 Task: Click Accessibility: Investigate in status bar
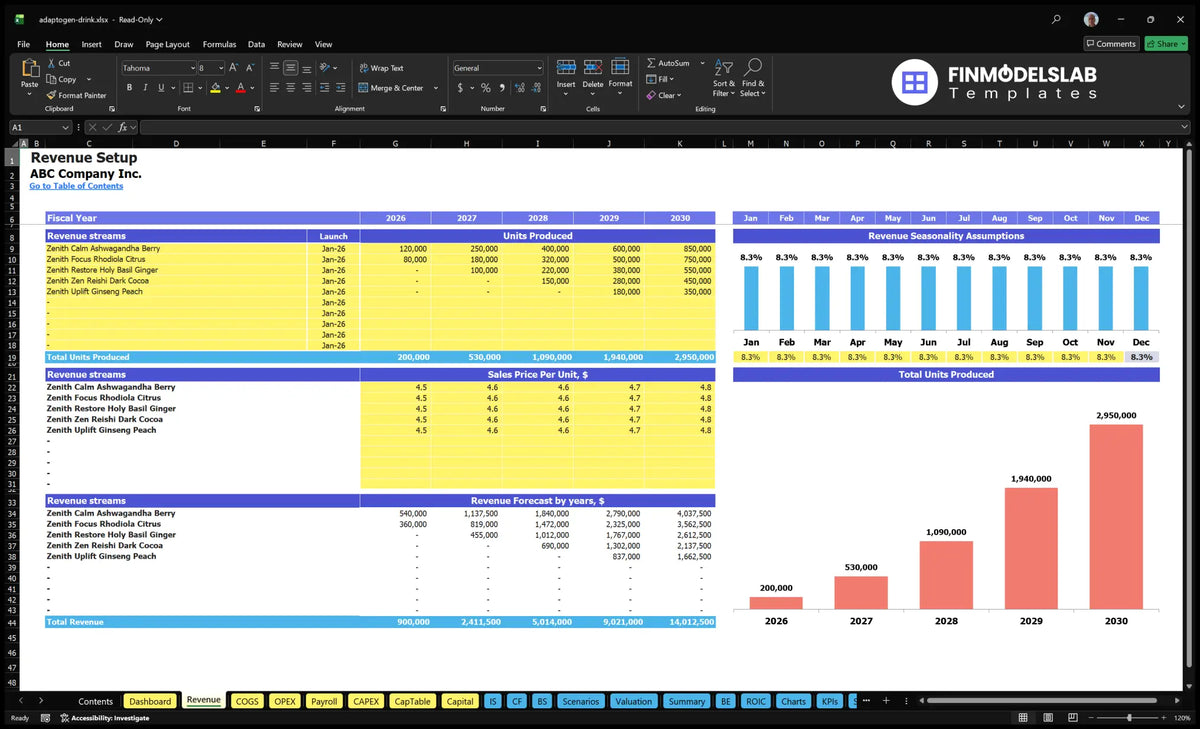coord(104,718)
